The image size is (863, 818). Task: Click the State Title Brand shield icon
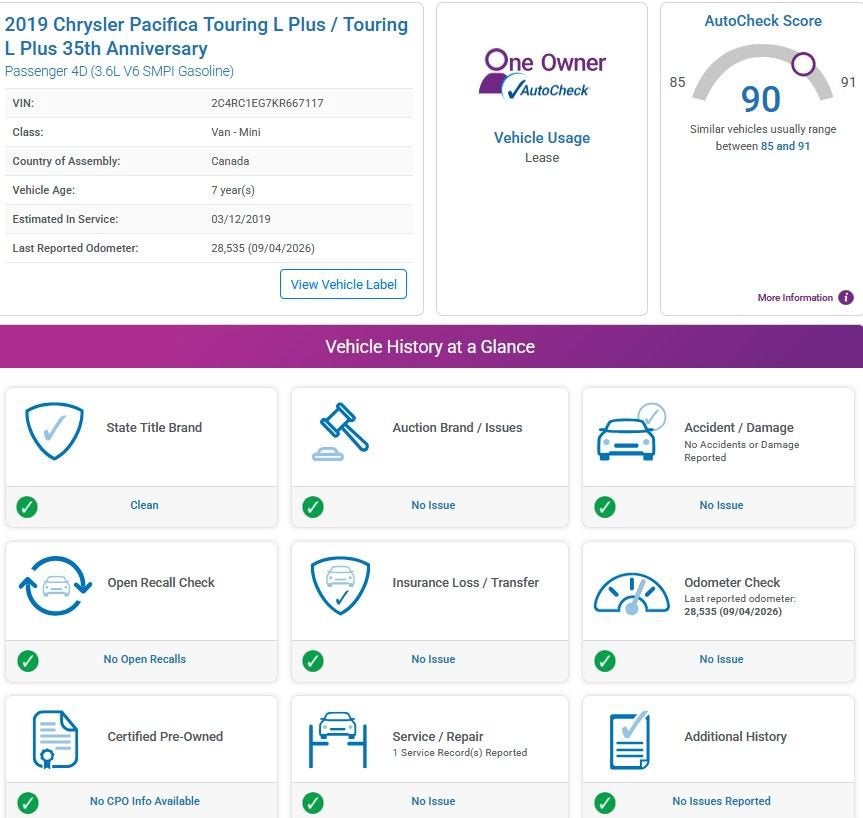click(54, 431)
